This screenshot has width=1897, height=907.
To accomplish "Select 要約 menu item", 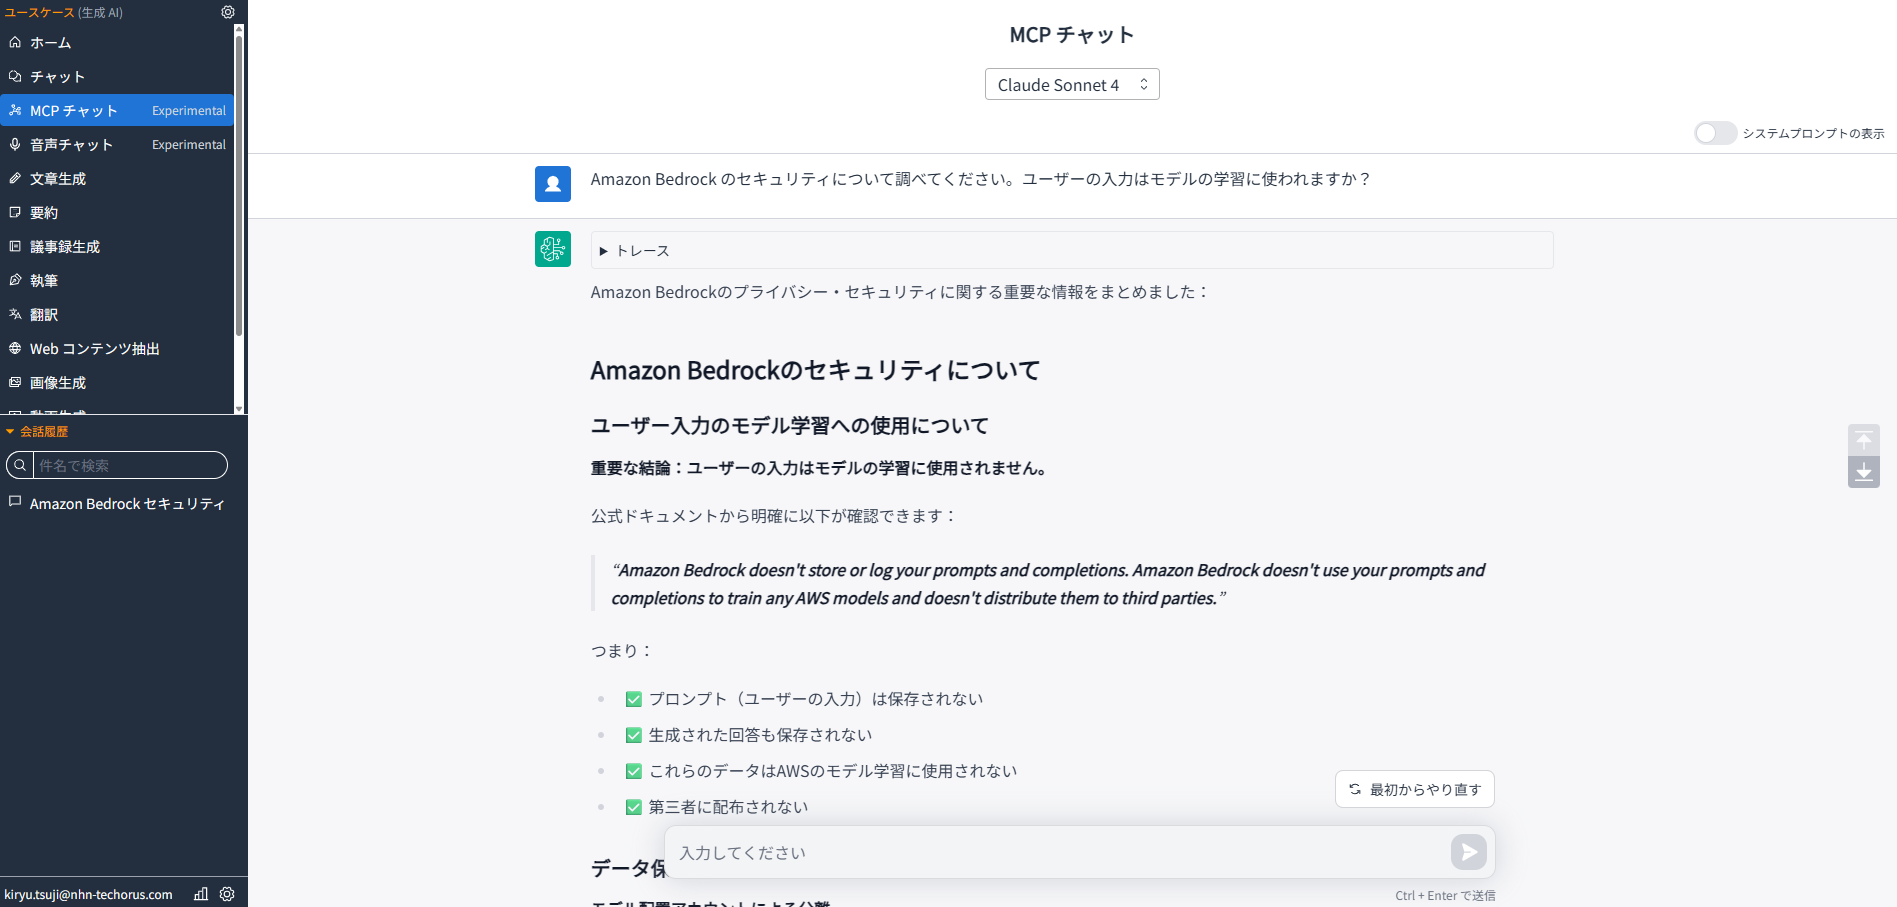I will (117, 212).
